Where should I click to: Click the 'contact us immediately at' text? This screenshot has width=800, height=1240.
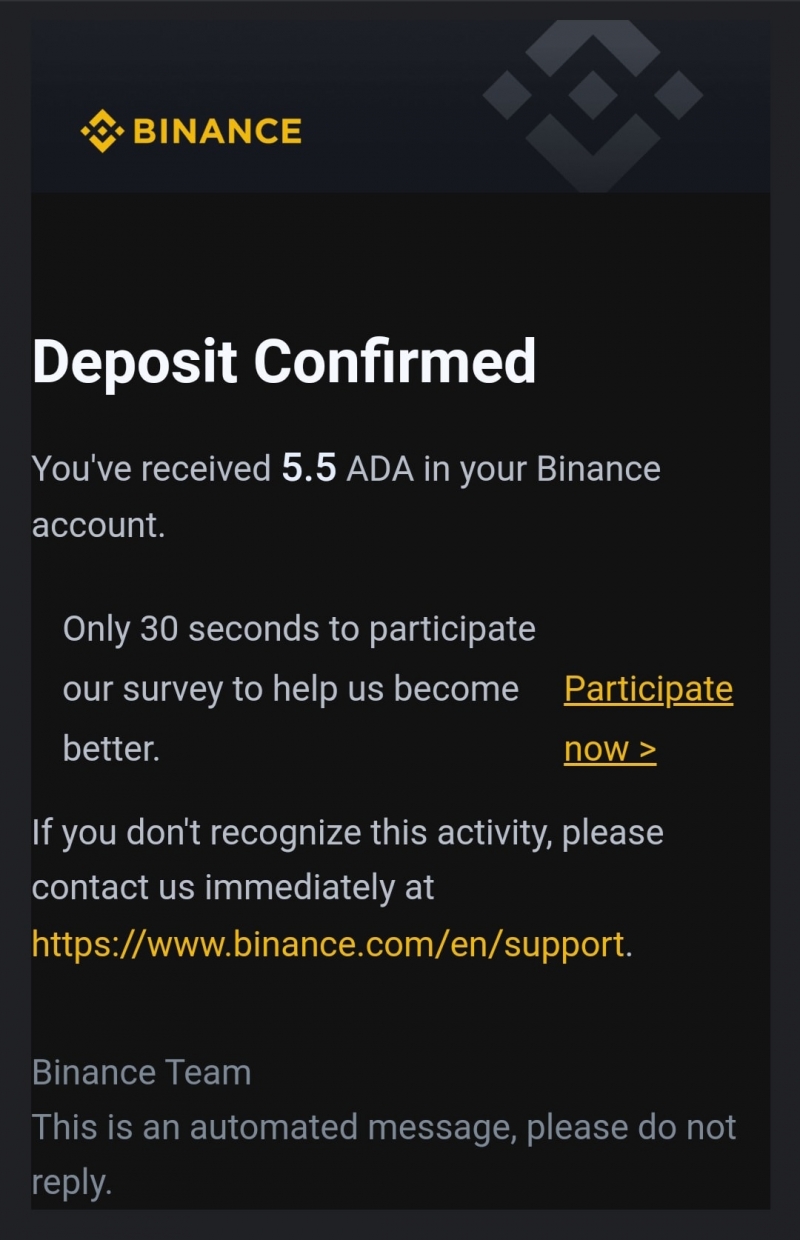coord(233,887)
